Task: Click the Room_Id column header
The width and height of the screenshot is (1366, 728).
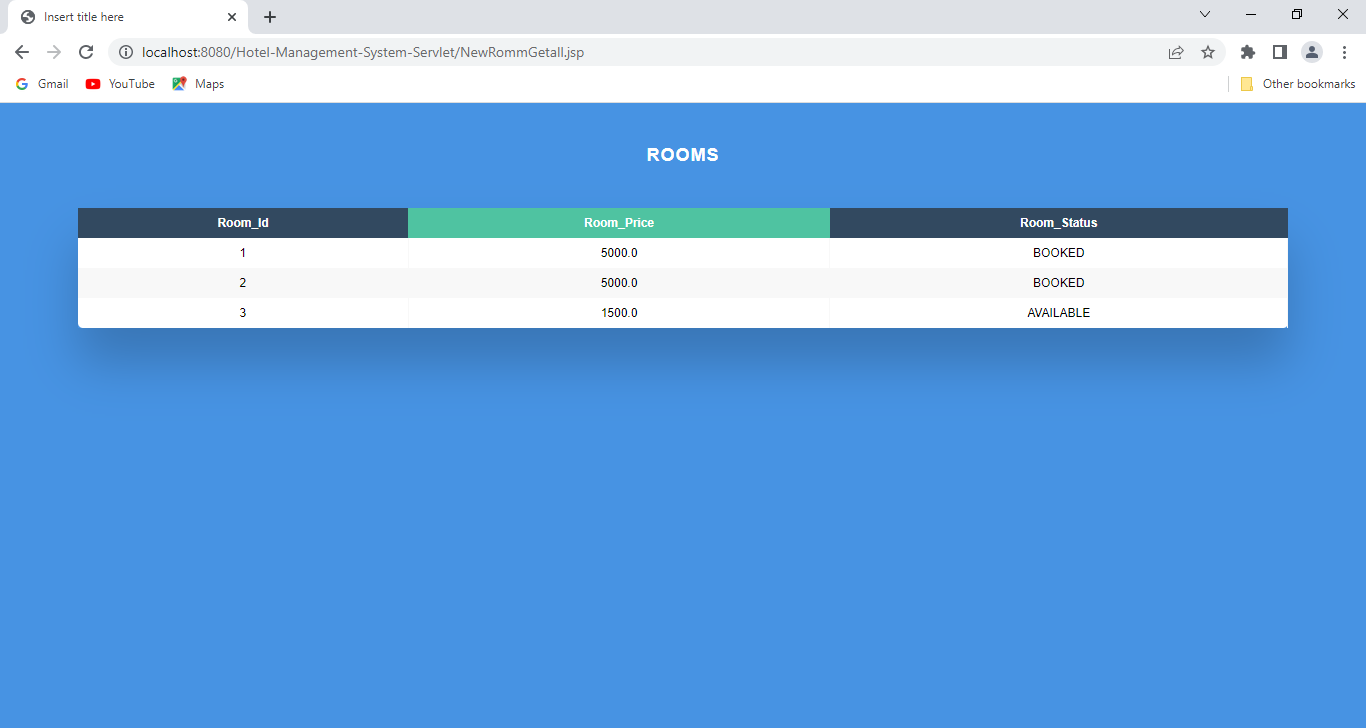Action: 243,223
